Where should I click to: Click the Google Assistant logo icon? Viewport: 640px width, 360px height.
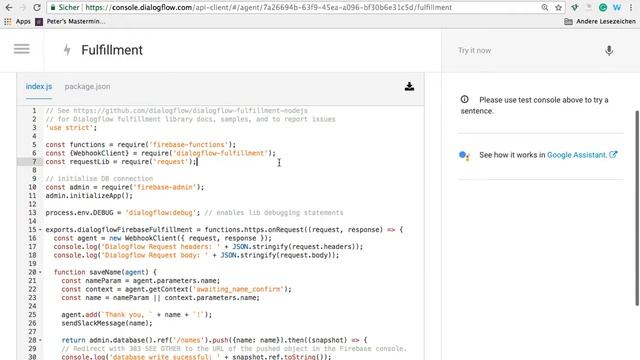464,156
